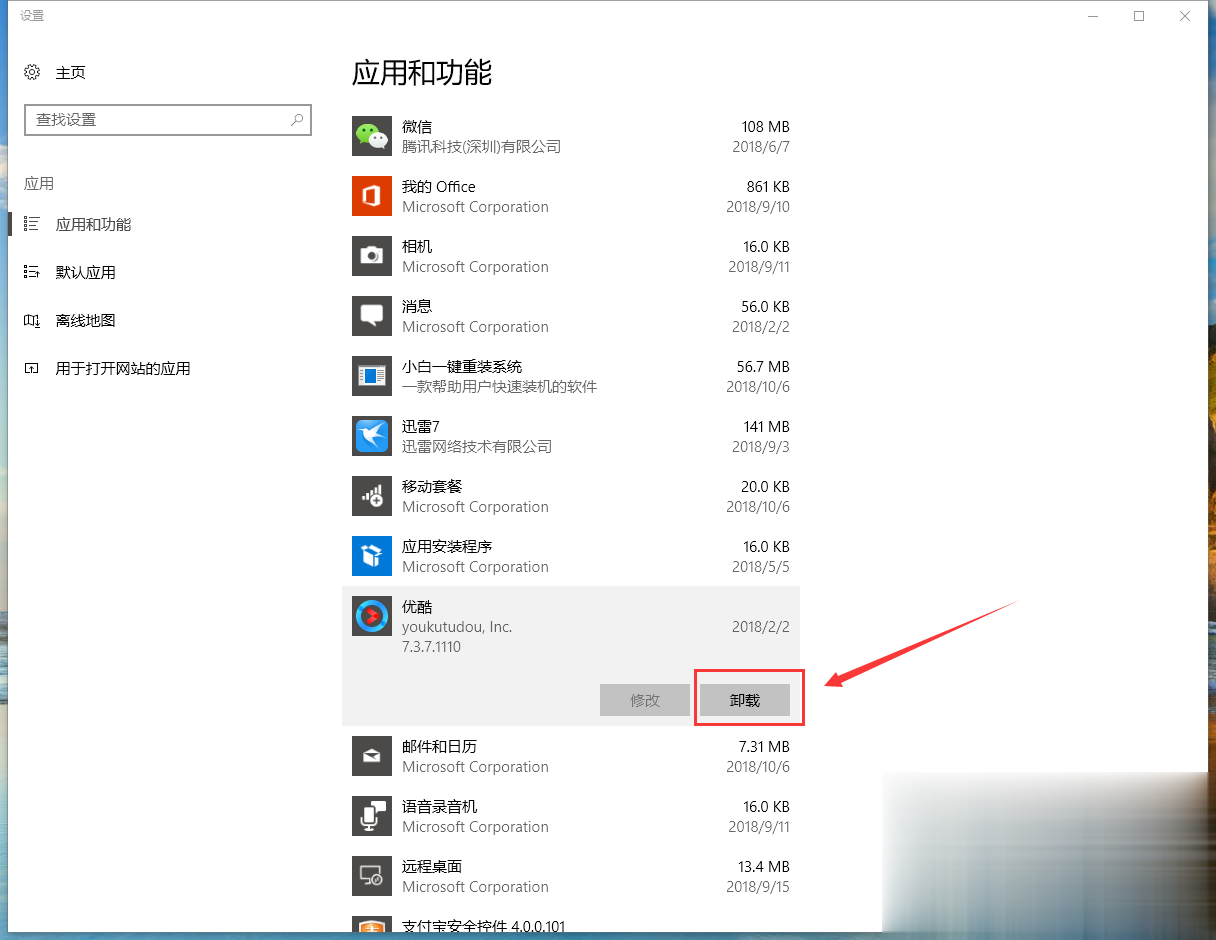
Task: Click the 7.31 MB size of 邮件和日历
Action: tap(764, 746)
